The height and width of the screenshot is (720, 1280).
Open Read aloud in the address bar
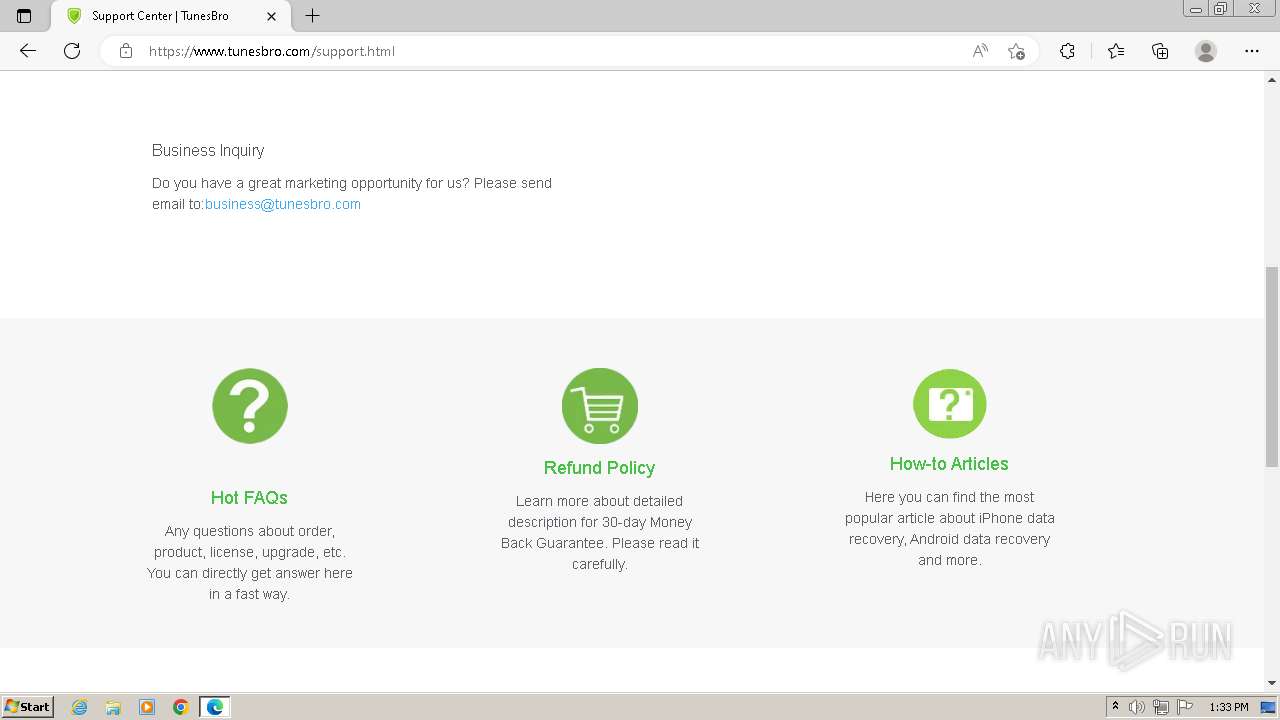pyautogui.click(x=980, y=51)
